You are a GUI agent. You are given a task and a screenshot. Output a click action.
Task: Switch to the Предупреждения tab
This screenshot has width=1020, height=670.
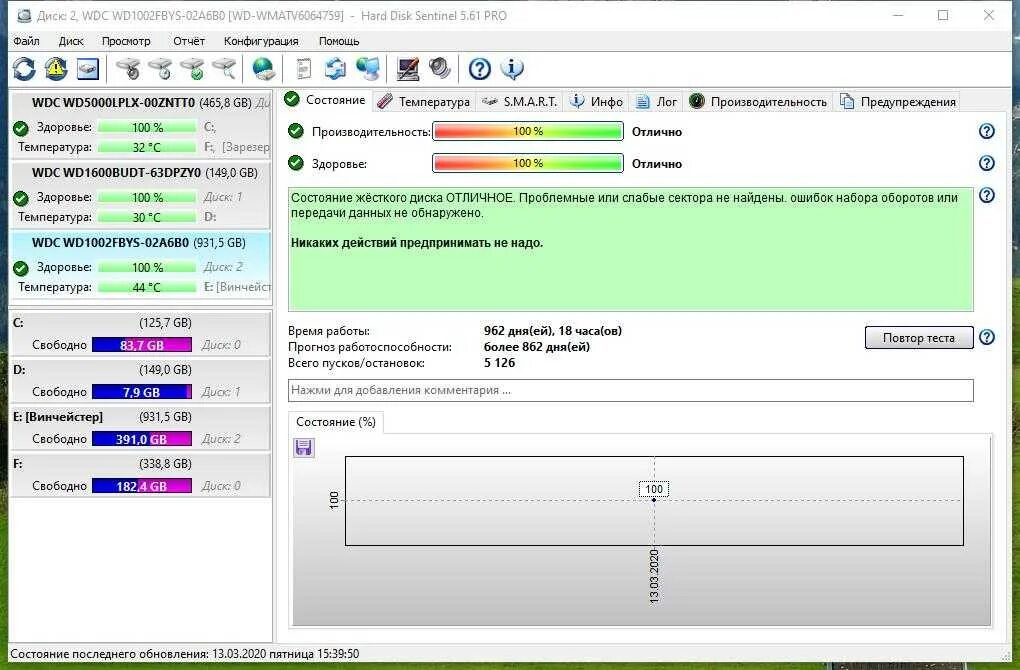(898, 101)
